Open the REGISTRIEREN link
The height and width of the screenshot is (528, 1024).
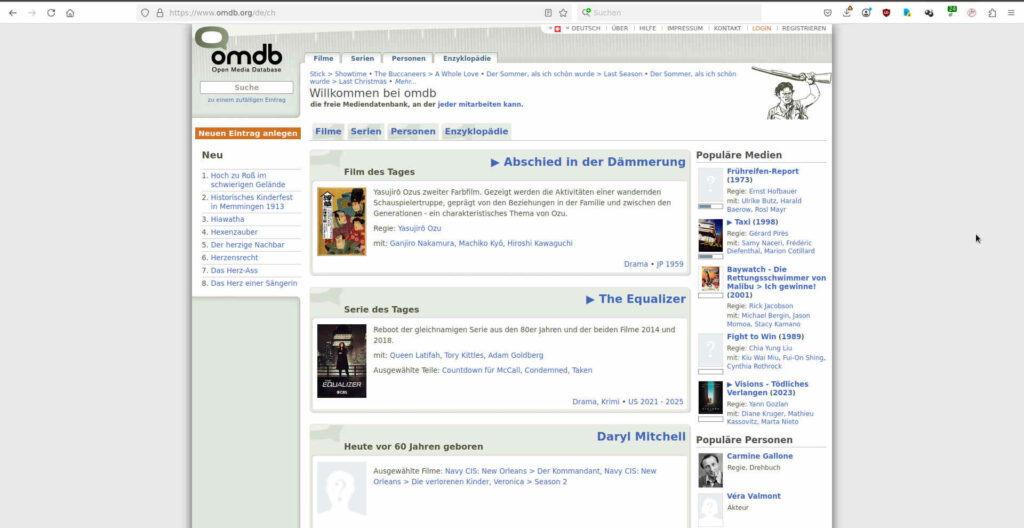click(804, 29)
